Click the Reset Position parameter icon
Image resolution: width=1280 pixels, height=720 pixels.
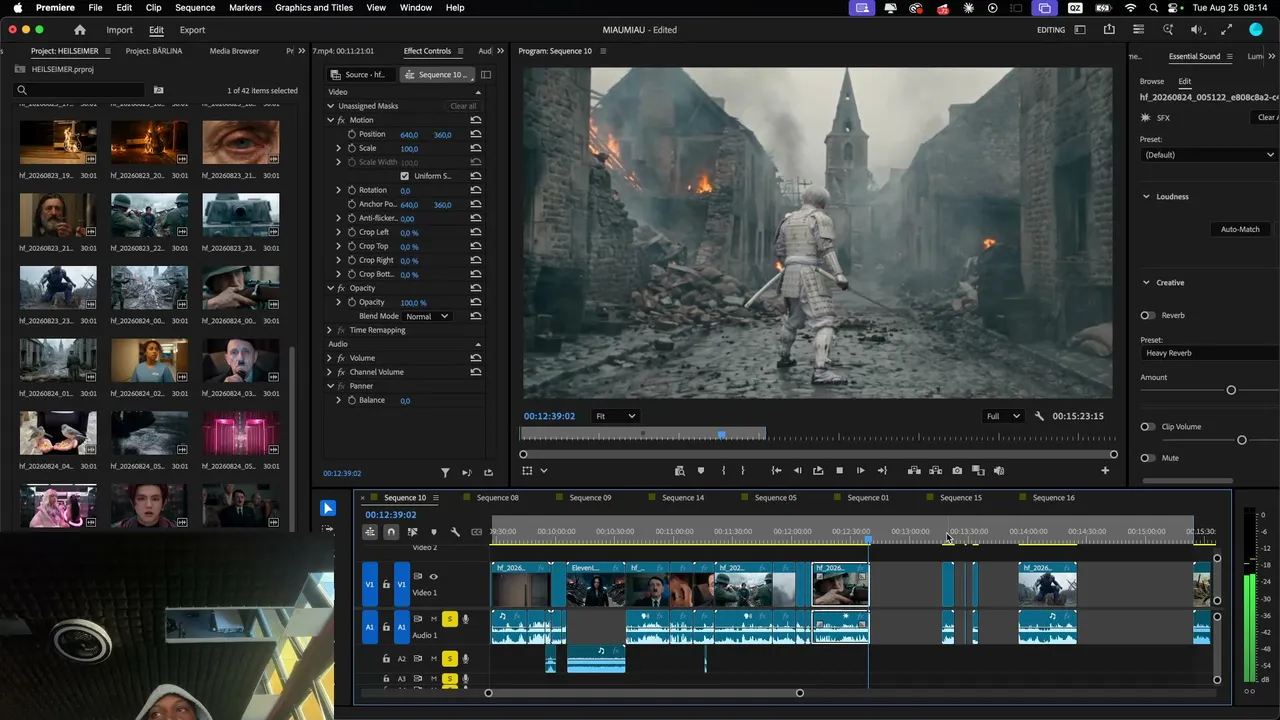click(476, 134)
